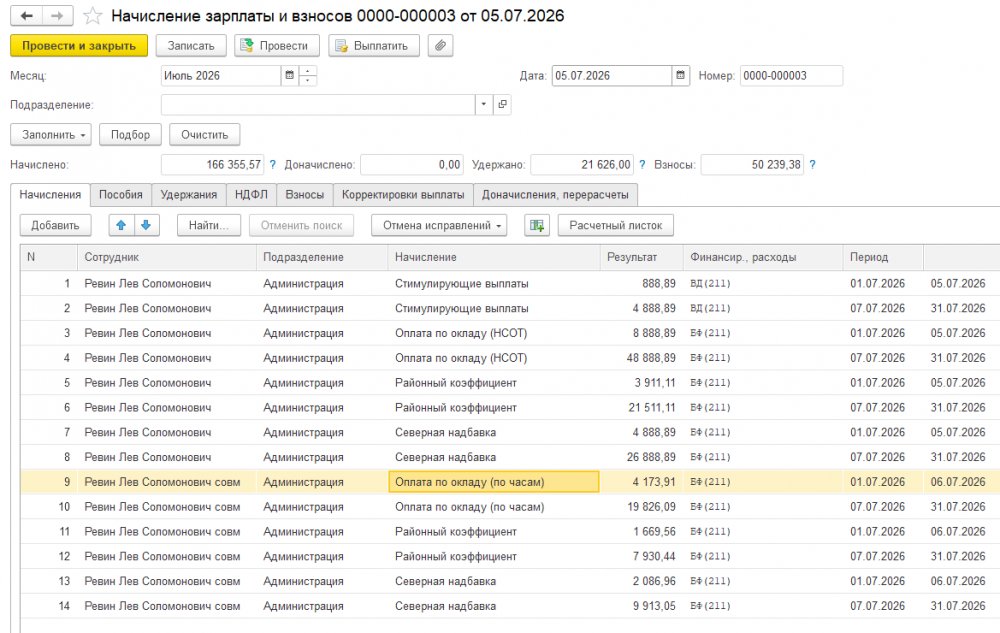Open calendar picker for the Дата field
Screen dimensions: 1000x633
coord(680,75)
